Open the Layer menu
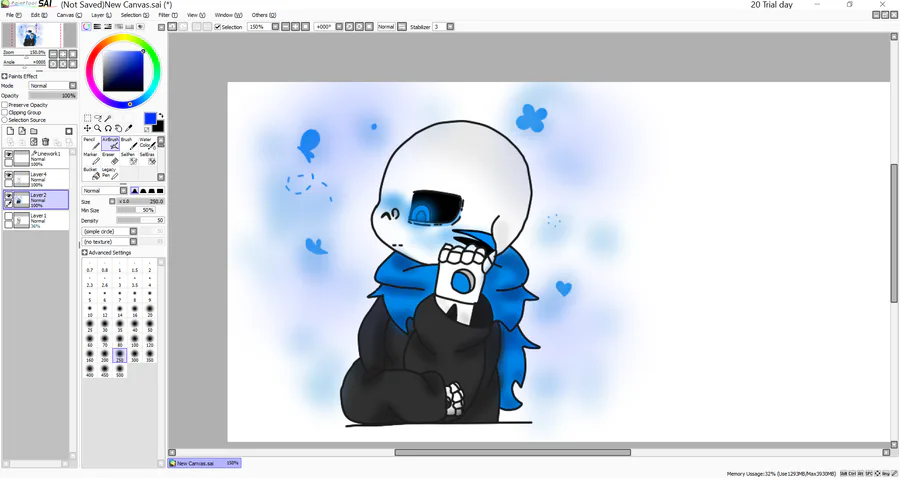Viewport: 900px width, 478px height. (x=101, y=15)
